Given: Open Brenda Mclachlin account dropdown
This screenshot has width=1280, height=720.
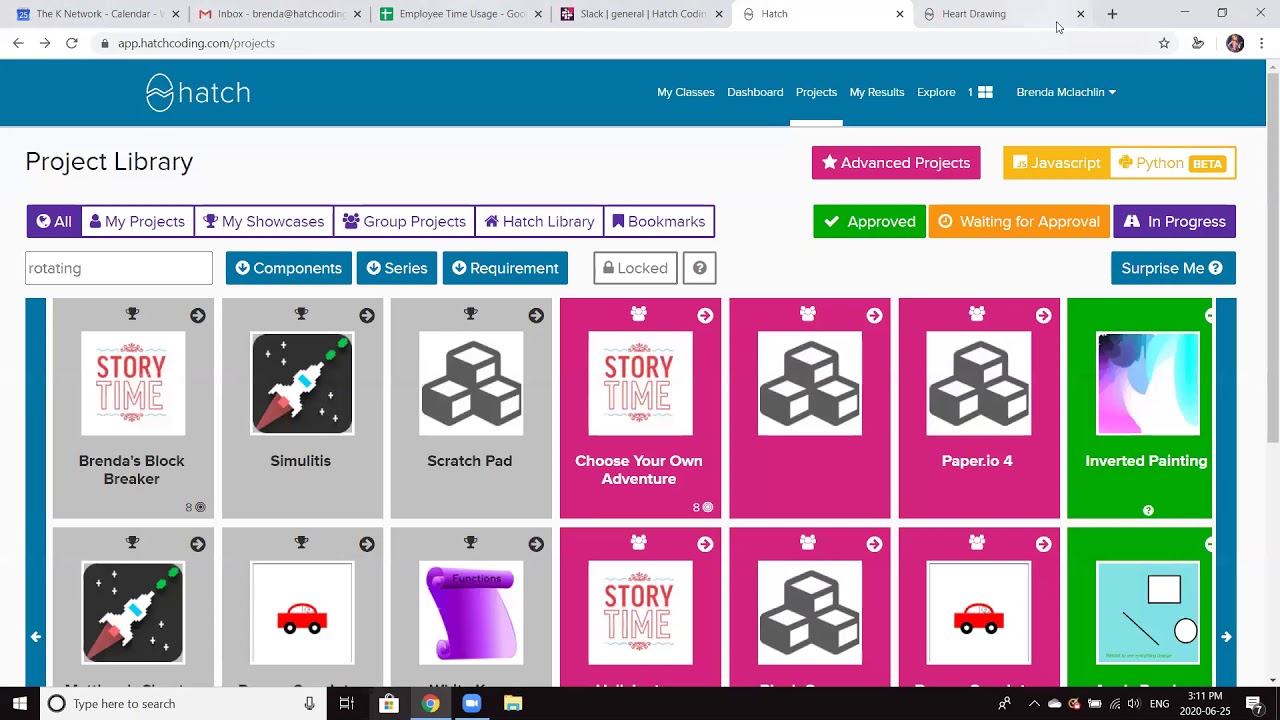Looking at the screenshot, I should click(x=1066, y=92).
